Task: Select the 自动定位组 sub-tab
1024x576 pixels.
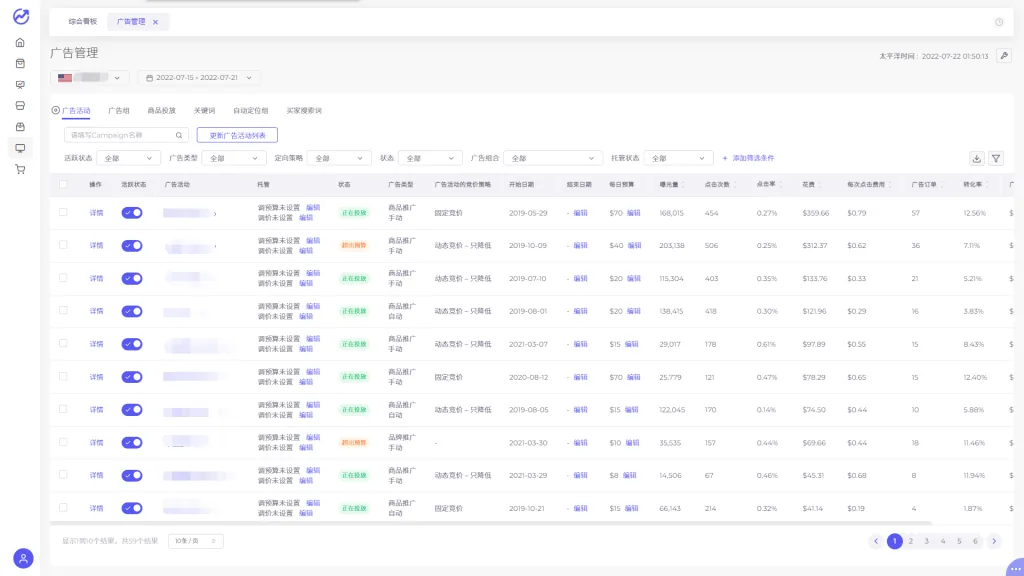Action: (251, 110)
